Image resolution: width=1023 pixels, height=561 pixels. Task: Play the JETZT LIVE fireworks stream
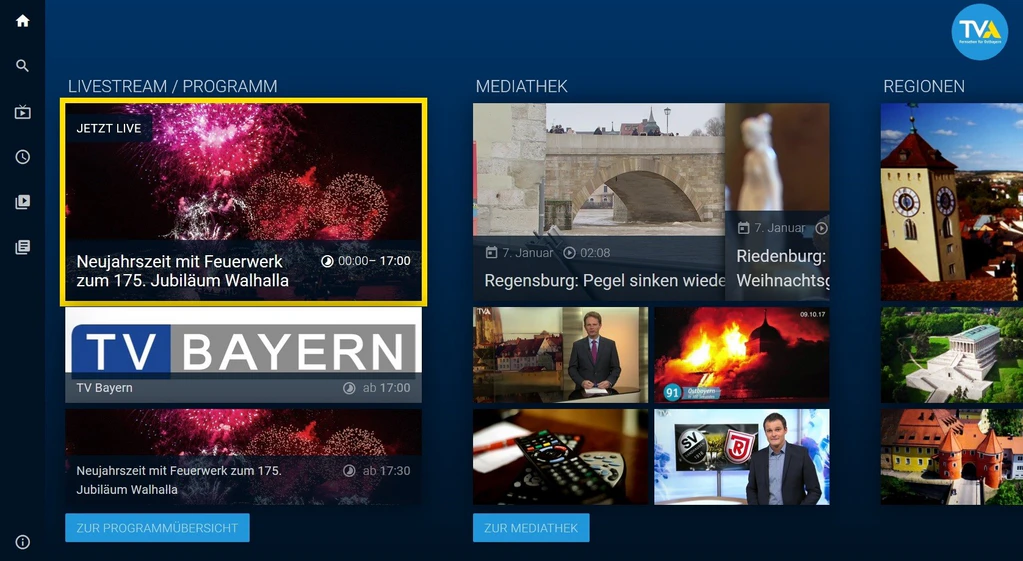click(243, 202)
